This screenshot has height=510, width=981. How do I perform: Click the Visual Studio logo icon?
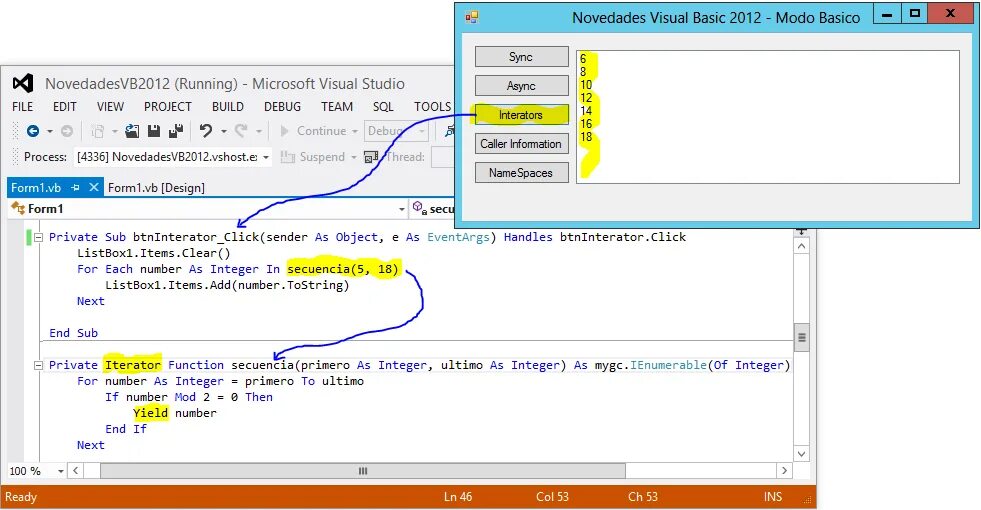pyautogui.click(x=23, y=83)
